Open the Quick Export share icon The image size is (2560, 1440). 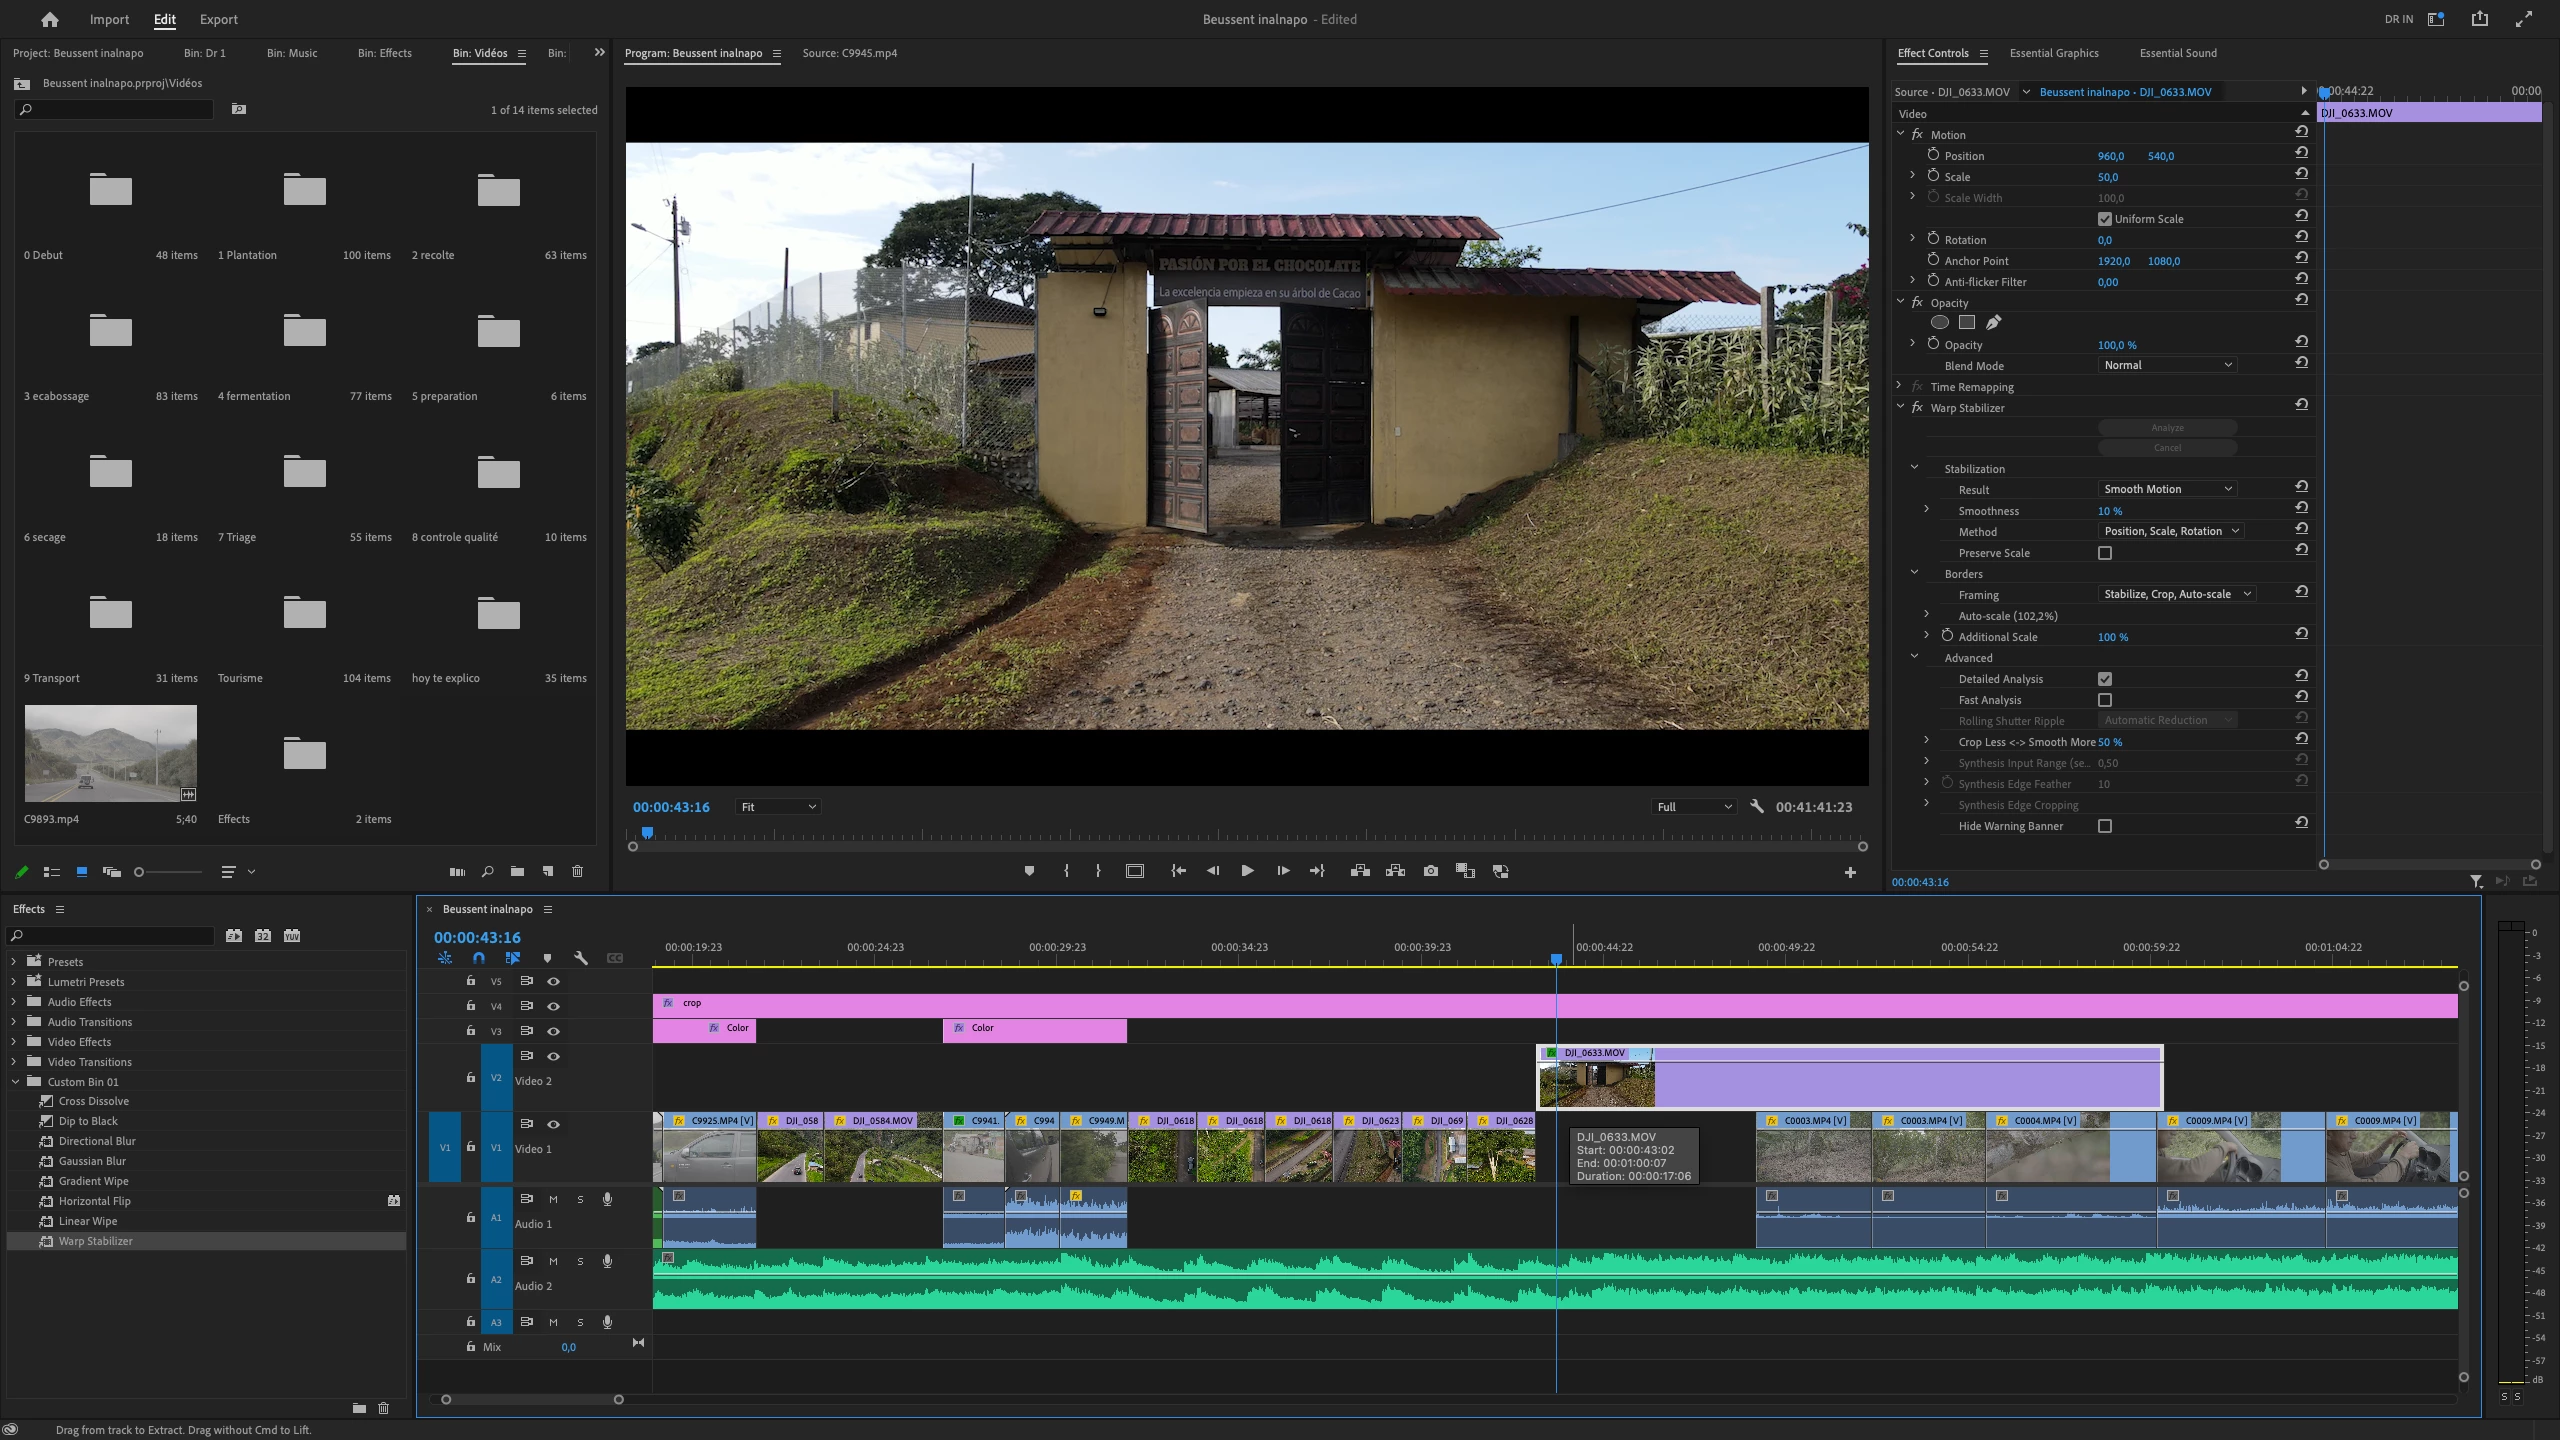point(2479,19)
